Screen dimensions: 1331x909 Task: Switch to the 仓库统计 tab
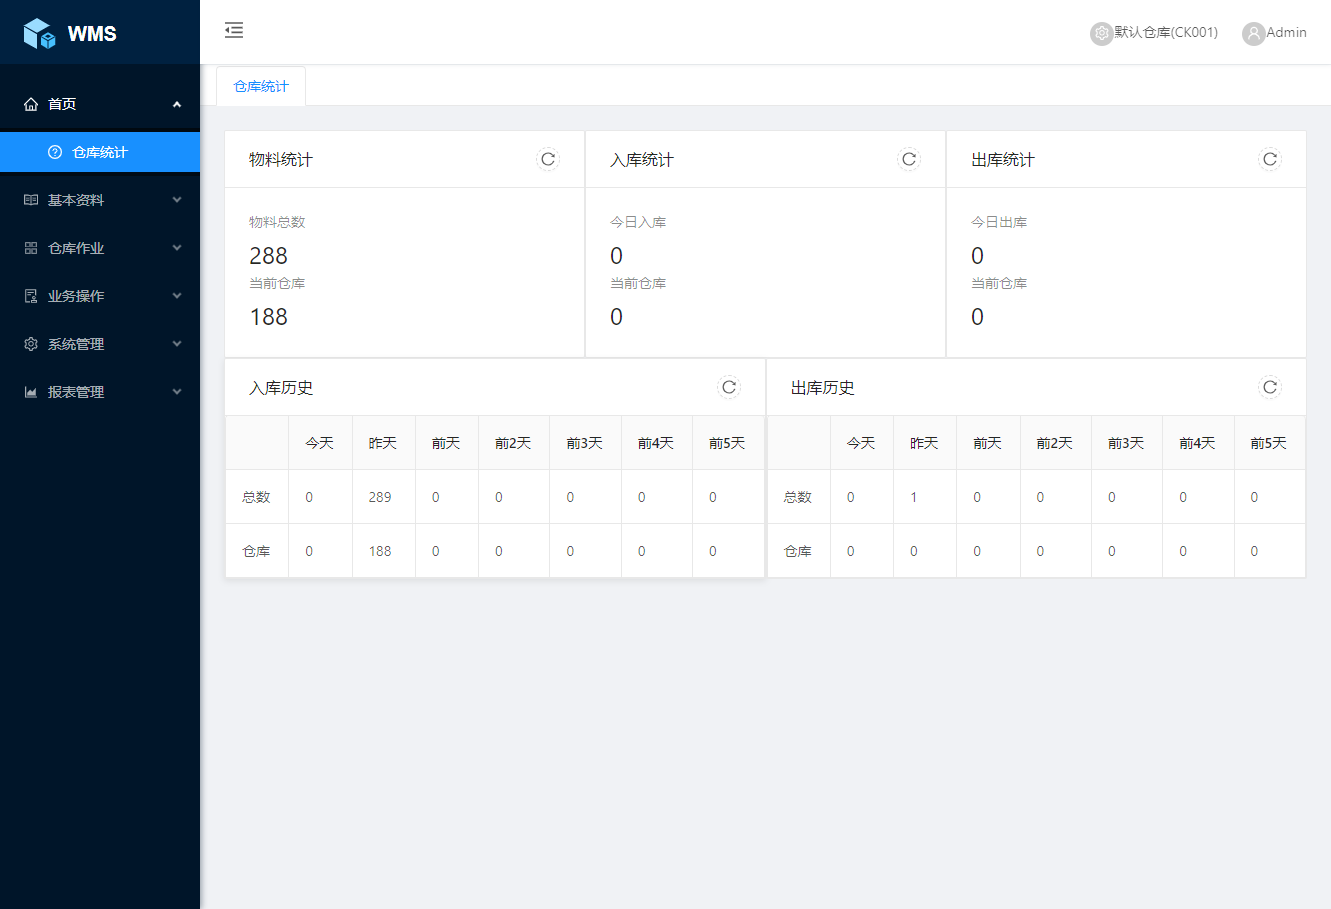pos(261,86)
